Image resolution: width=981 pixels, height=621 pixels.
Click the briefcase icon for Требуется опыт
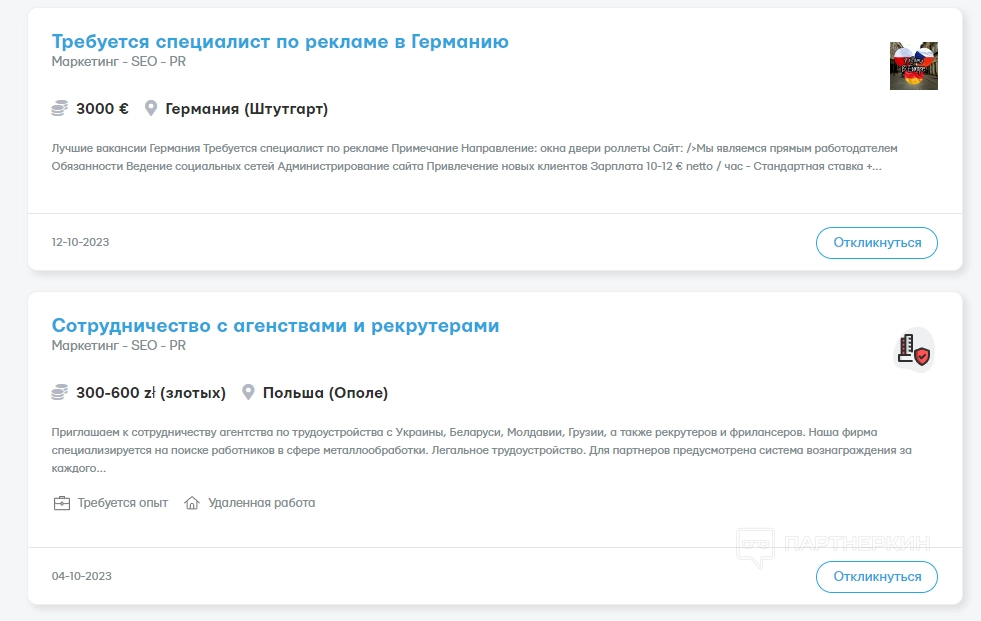tap(61, 503)
